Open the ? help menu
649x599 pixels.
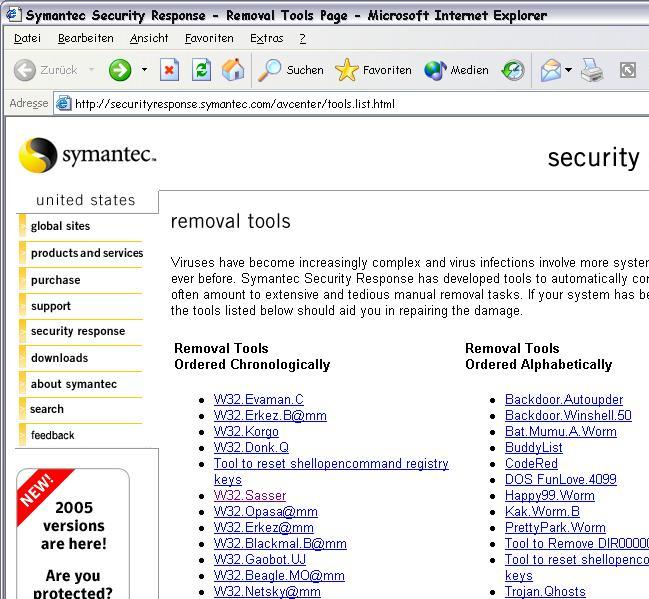pyautogui.click(x=303, y=38)
